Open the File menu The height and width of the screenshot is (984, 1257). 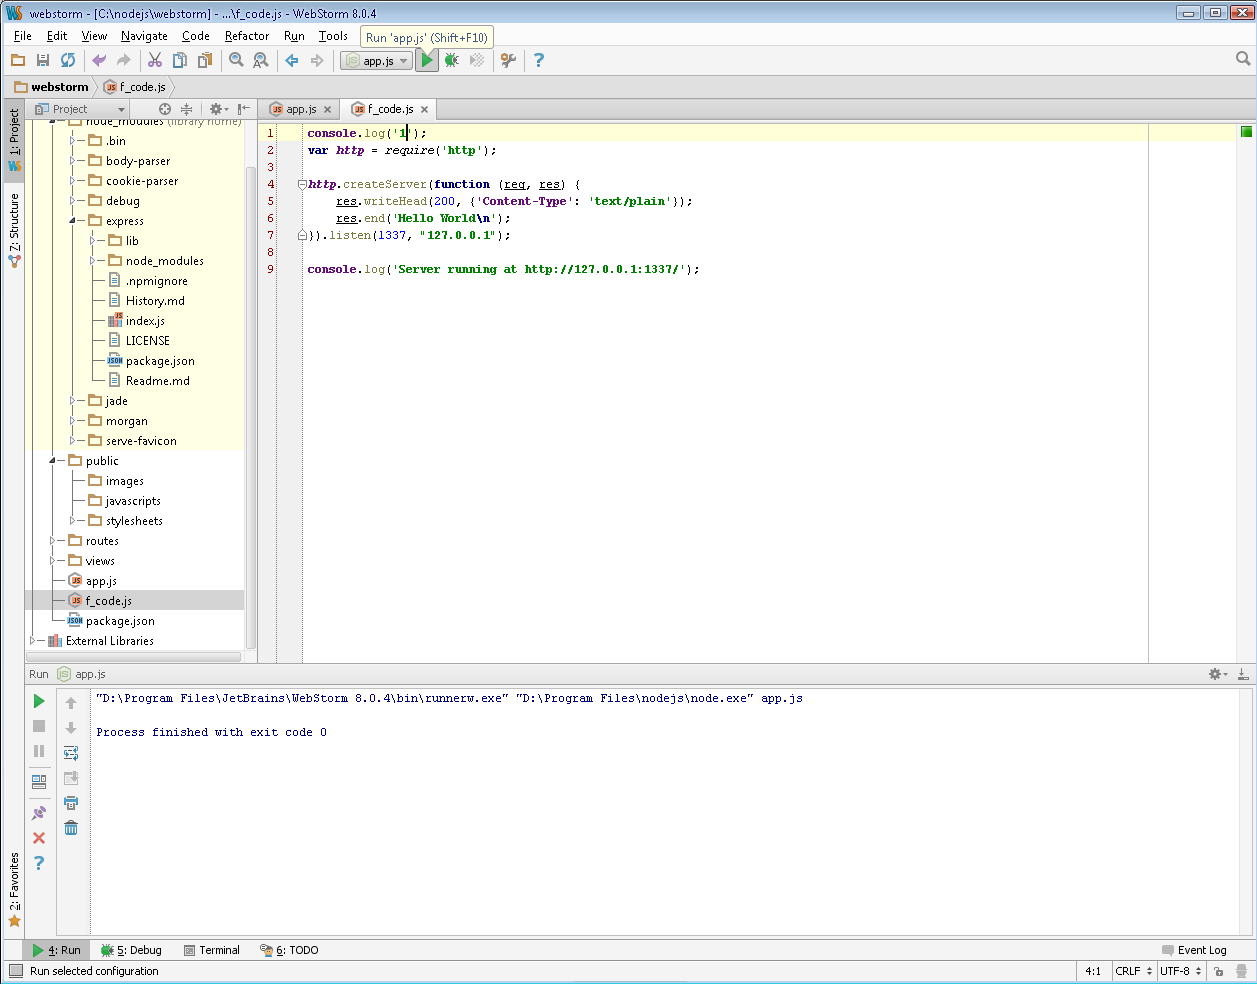click(23, 36)
